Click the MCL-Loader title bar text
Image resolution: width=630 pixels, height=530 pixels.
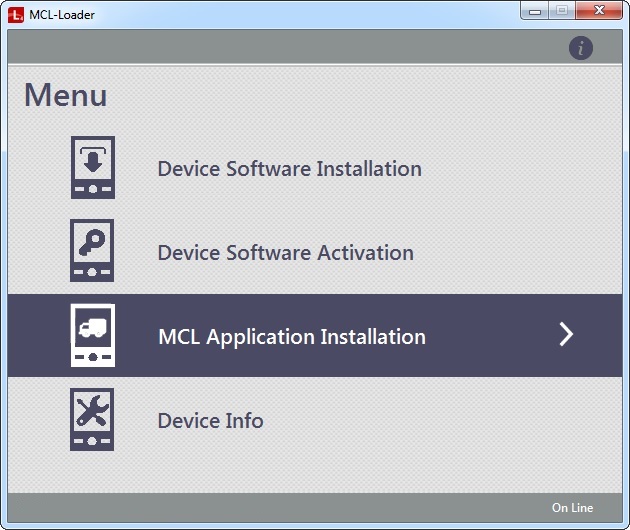[62, 15]
